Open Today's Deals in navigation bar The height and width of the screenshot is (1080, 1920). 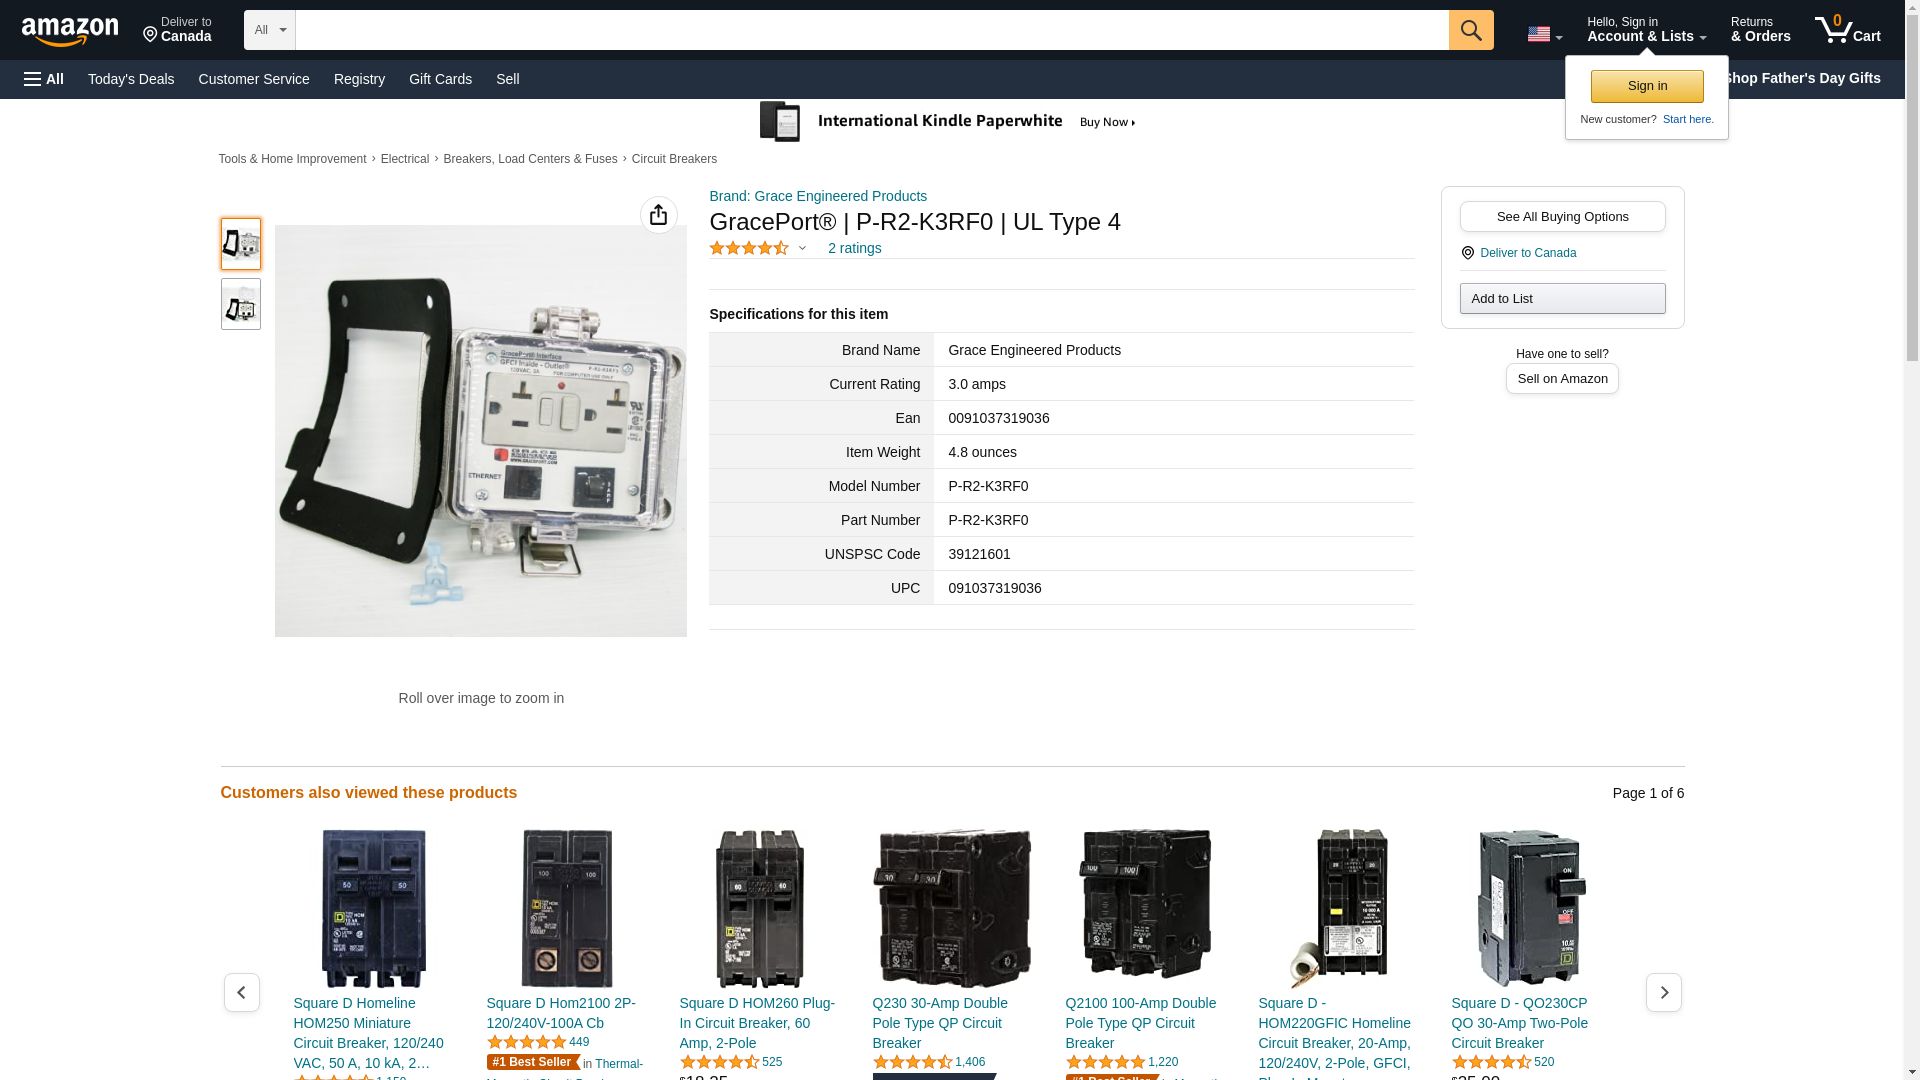pyautogui.click(x=131, y=79)
